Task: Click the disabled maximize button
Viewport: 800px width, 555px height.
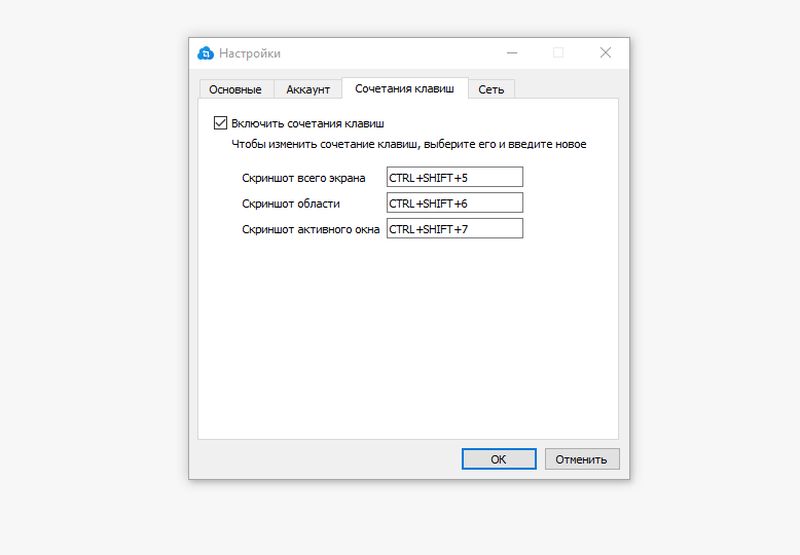Action: [x=558, y=53]
